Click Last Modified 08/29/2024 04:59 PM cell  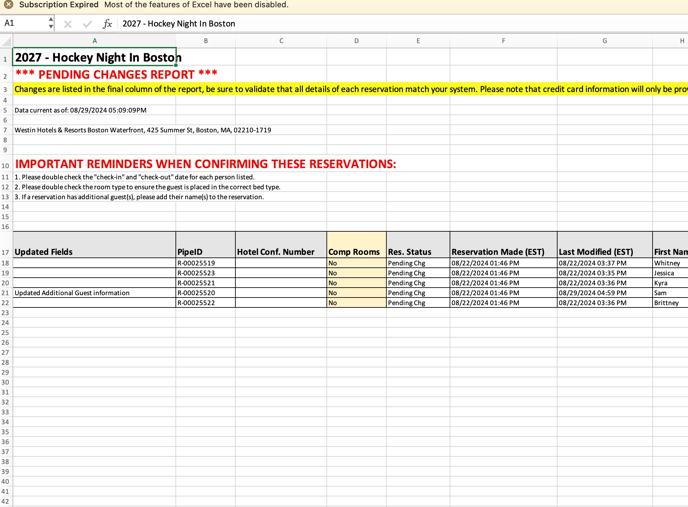(x=605, y=293)
